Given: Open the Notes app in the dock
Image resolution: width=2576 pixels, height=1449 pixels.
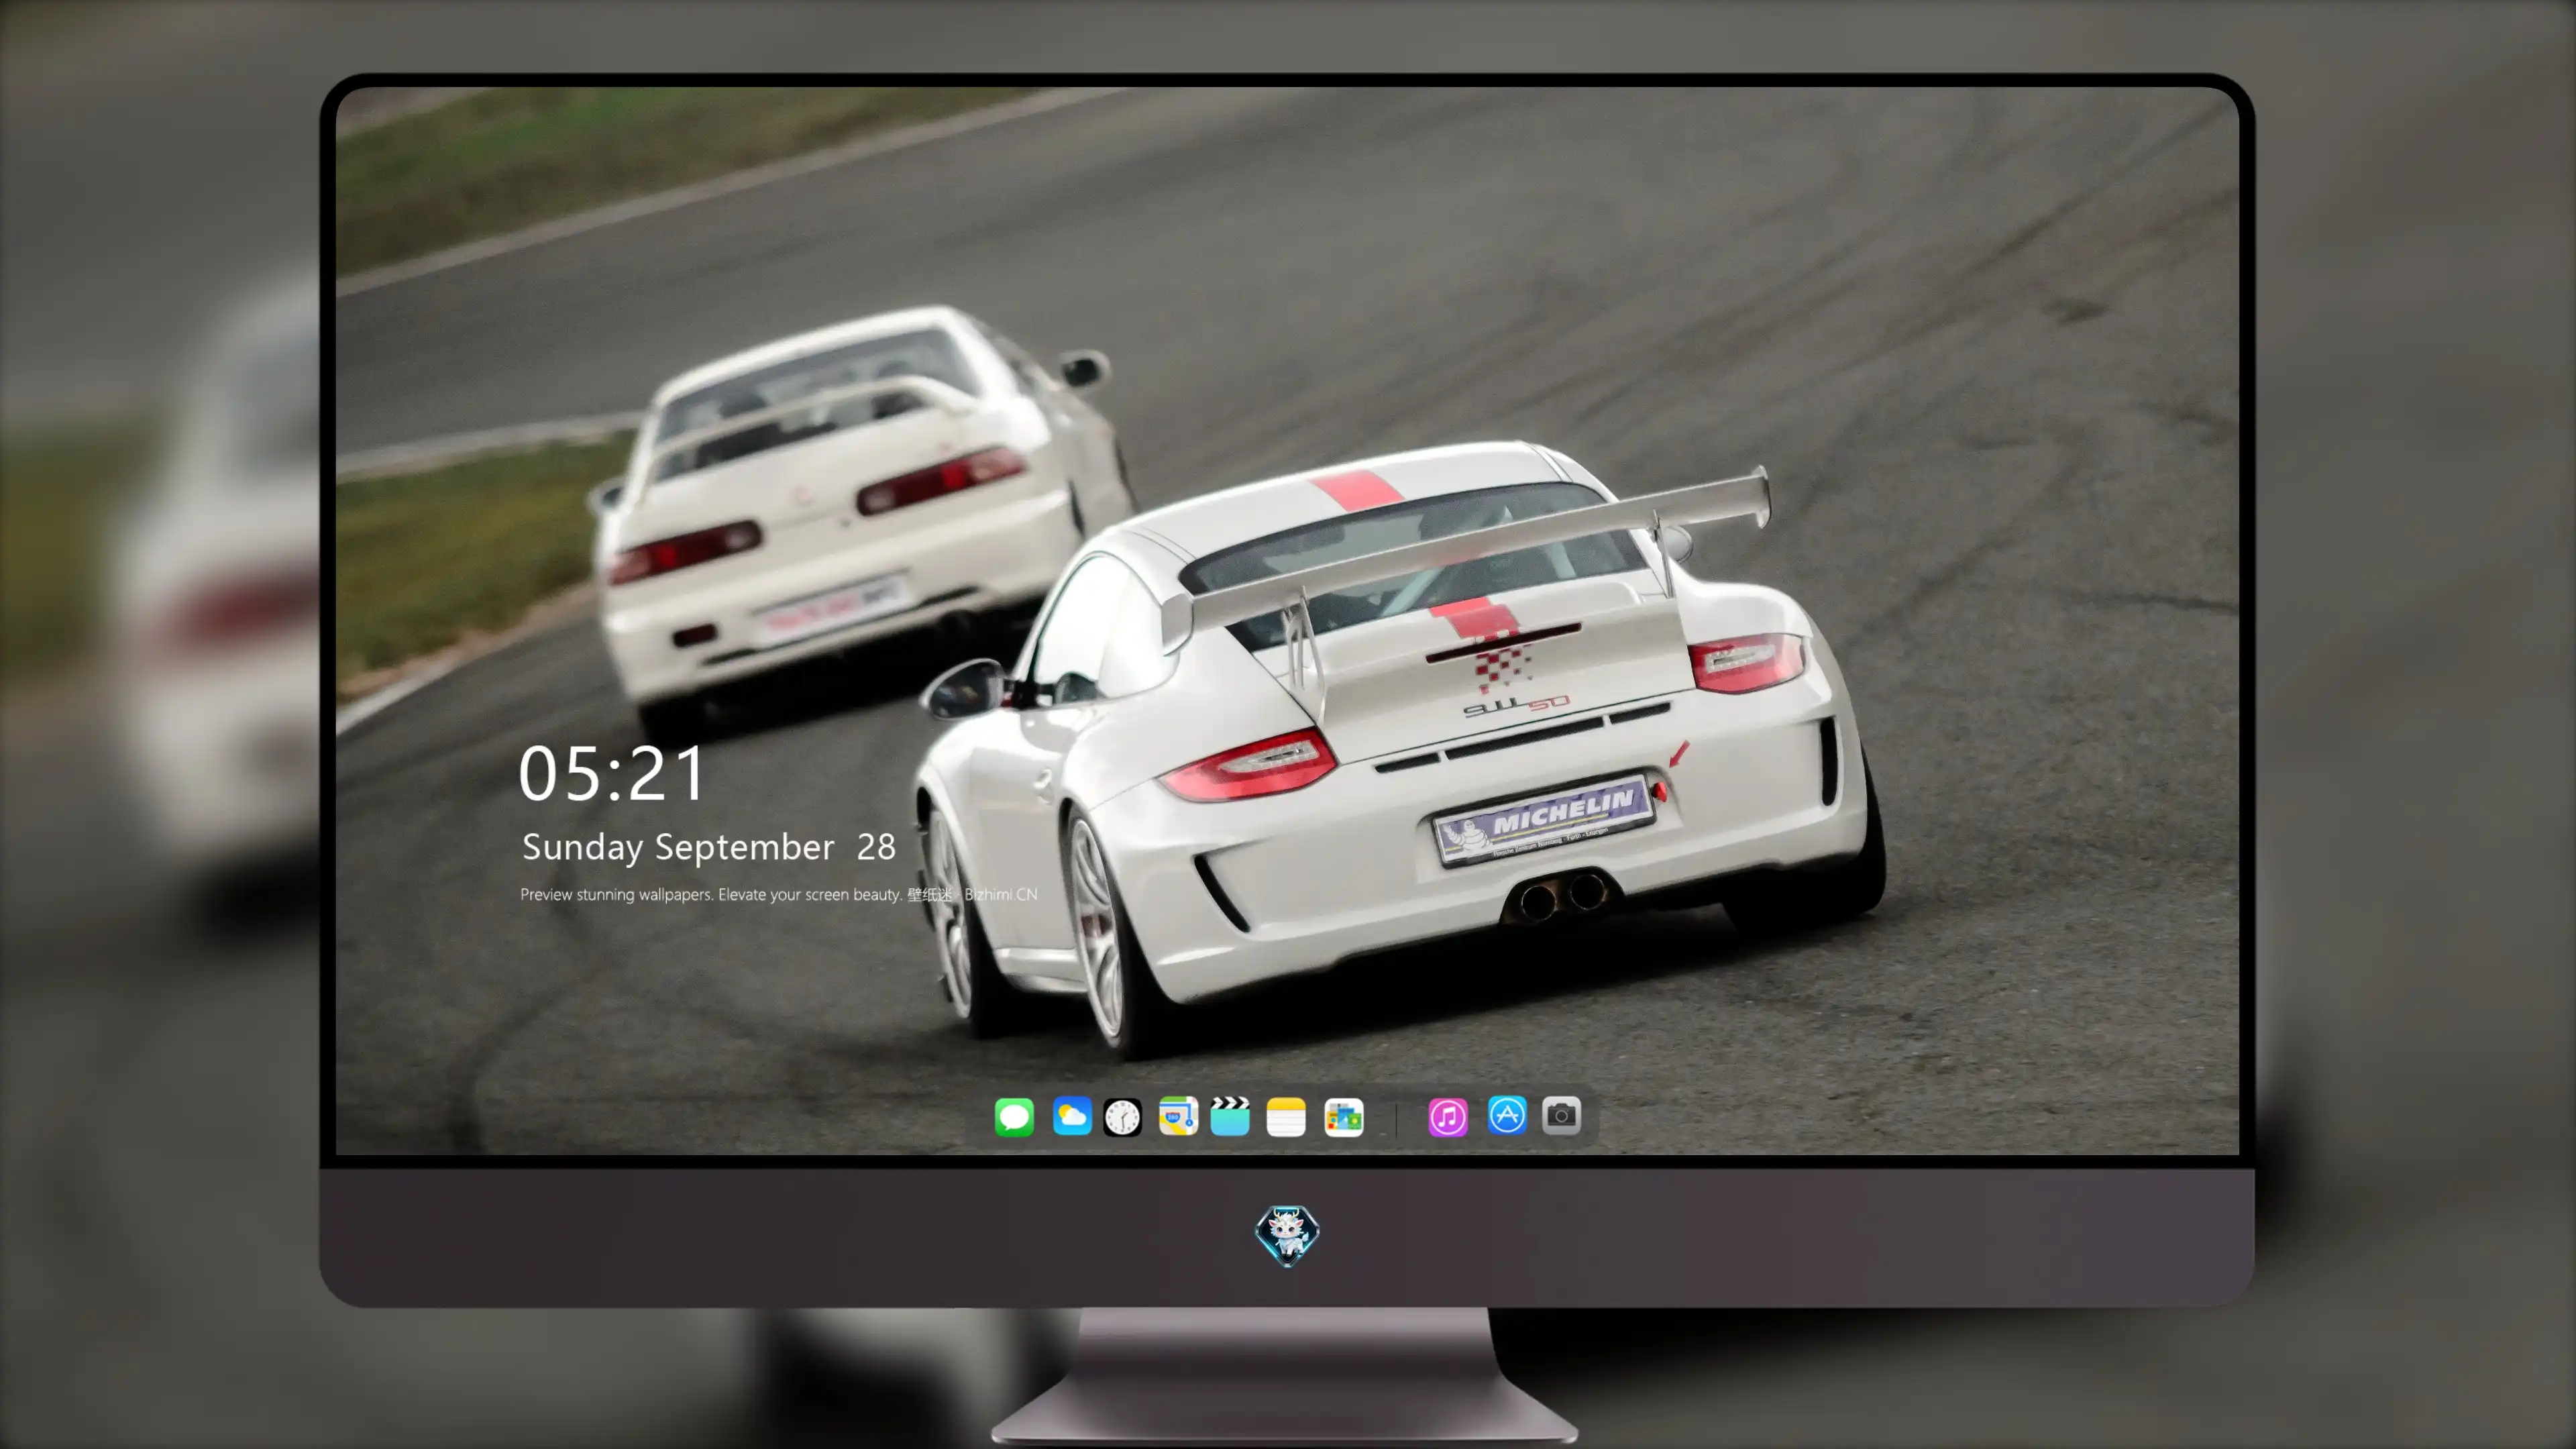Looking at the screenshot, I should pos(1286,1117).
